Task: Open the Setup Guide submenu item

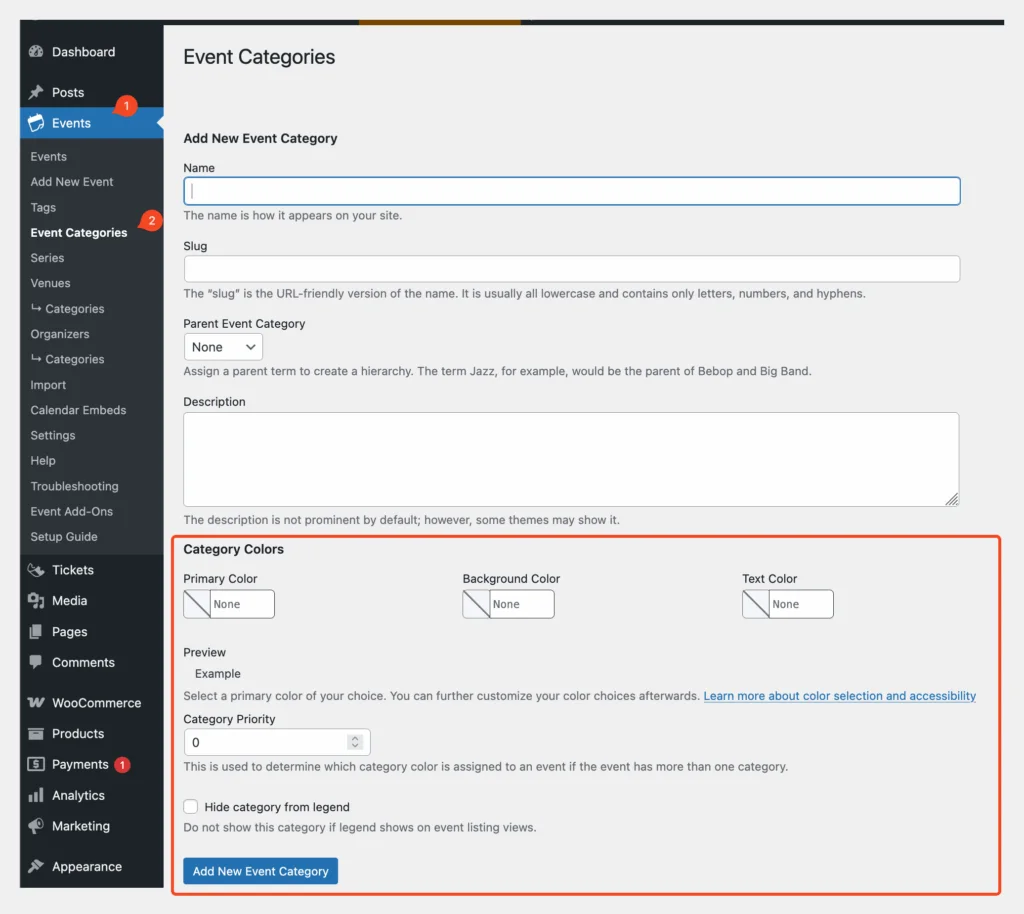Action: coord(64,537)
